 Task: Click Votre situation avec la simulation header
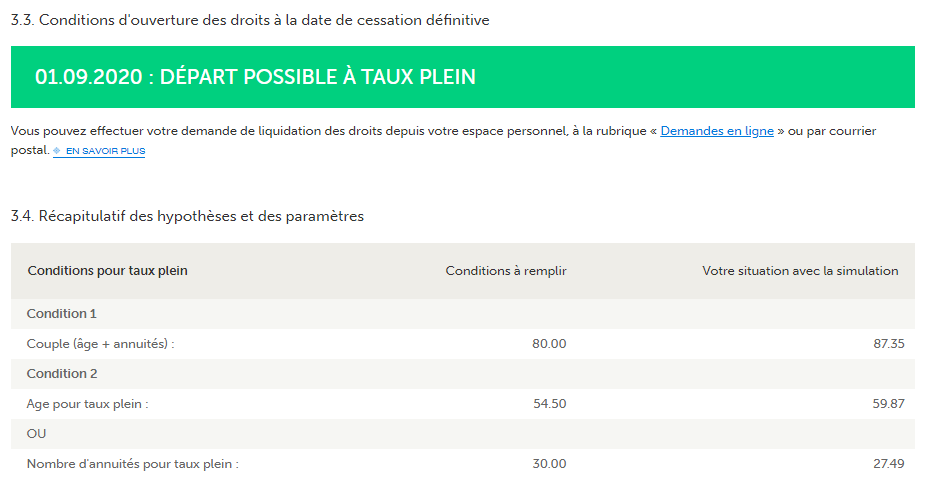click(x=800, y=271)
